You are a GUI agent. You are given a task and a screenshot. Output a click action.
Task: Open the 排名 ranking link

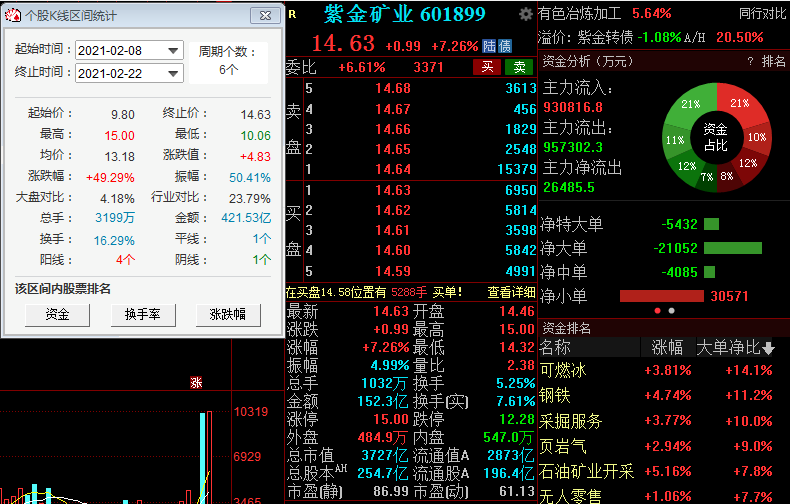773,61
